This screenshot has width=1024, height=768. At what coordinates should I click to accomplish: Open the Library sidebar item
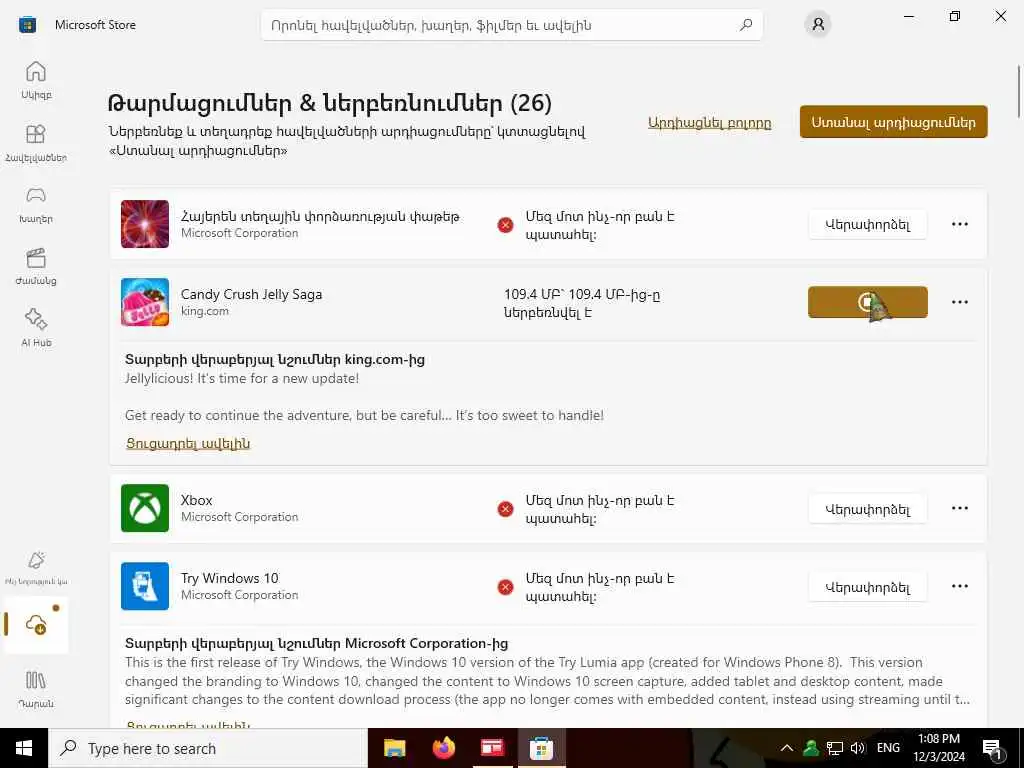click(36, 688)
